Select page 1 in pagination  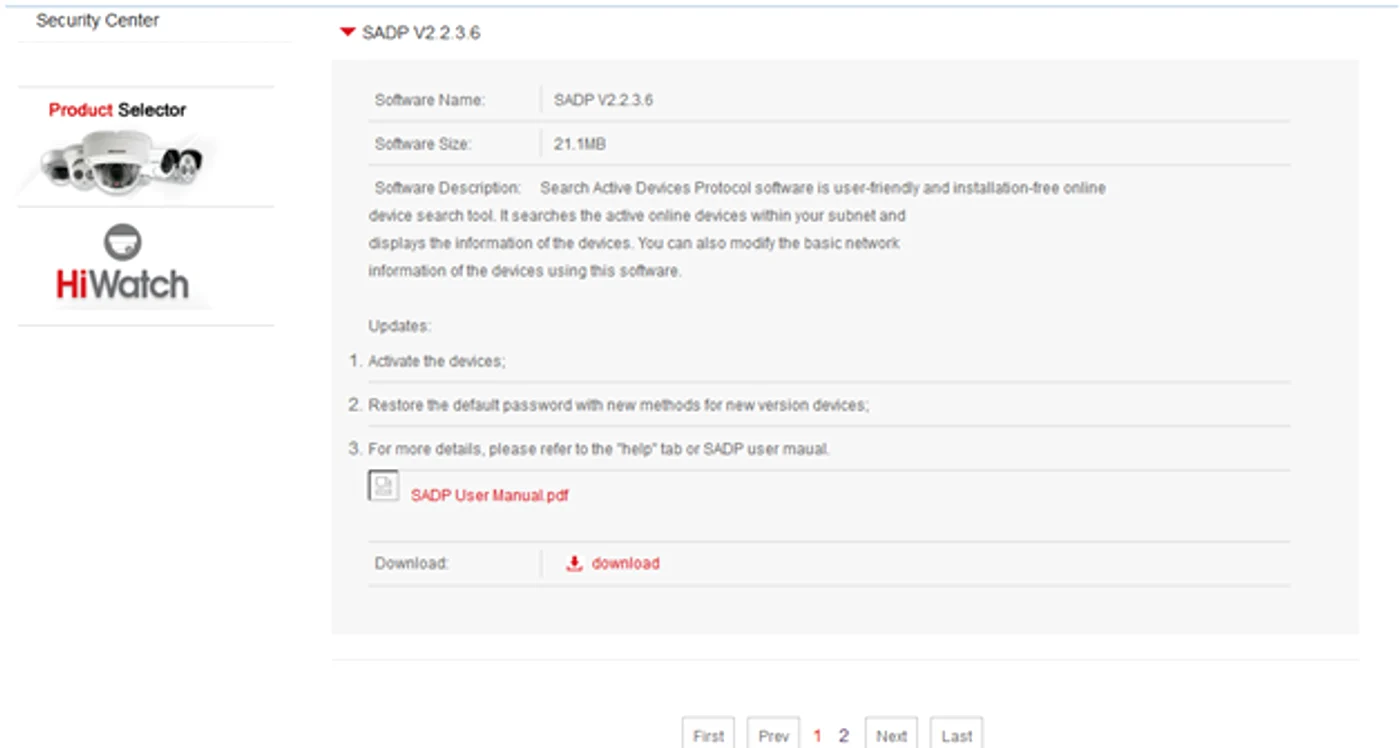click(x=817, y=736)
